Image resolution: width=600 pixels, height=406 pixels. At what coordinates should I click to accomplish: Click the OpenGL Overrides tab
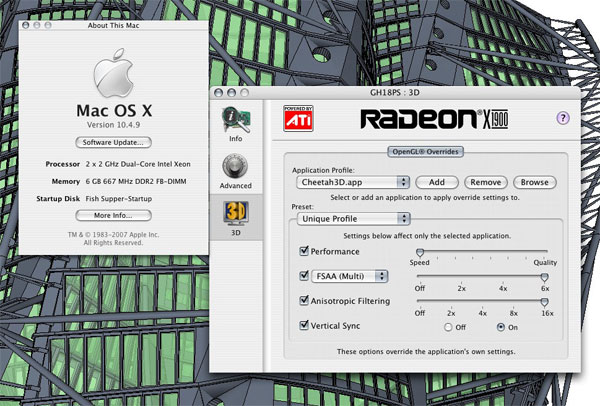426,152
